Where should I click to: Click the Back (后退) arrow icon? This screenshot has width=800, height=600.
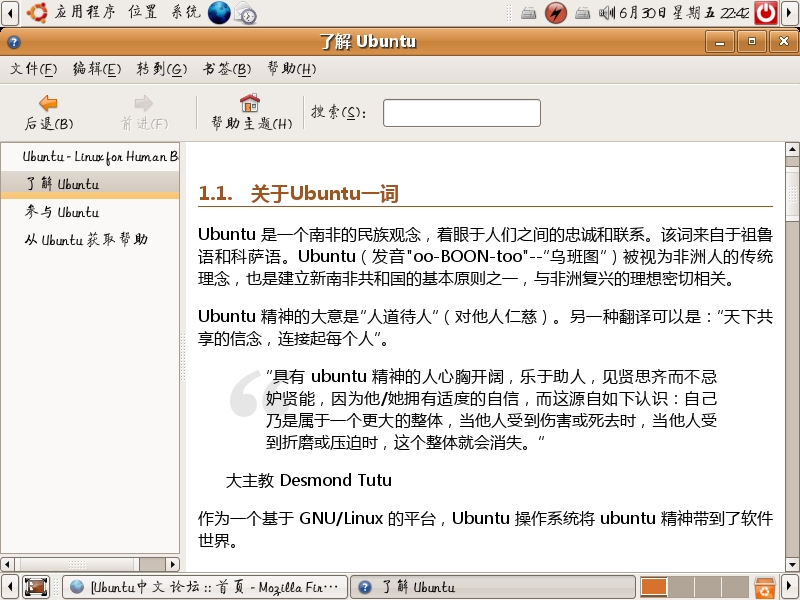point(48,103)
